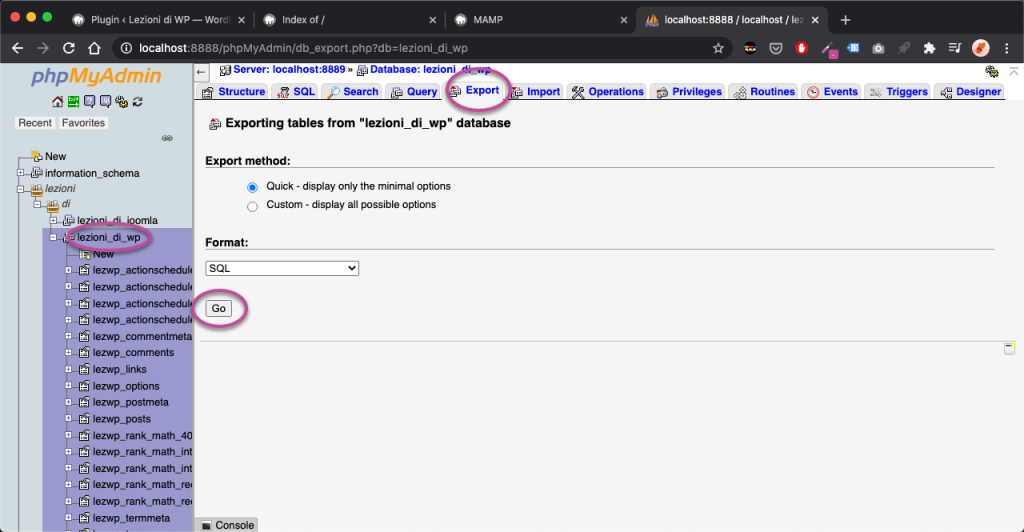This screenshot has height=532, width=1024.
Task: Open the phpMyAdmin Home icon
Action: click(57, 102)
